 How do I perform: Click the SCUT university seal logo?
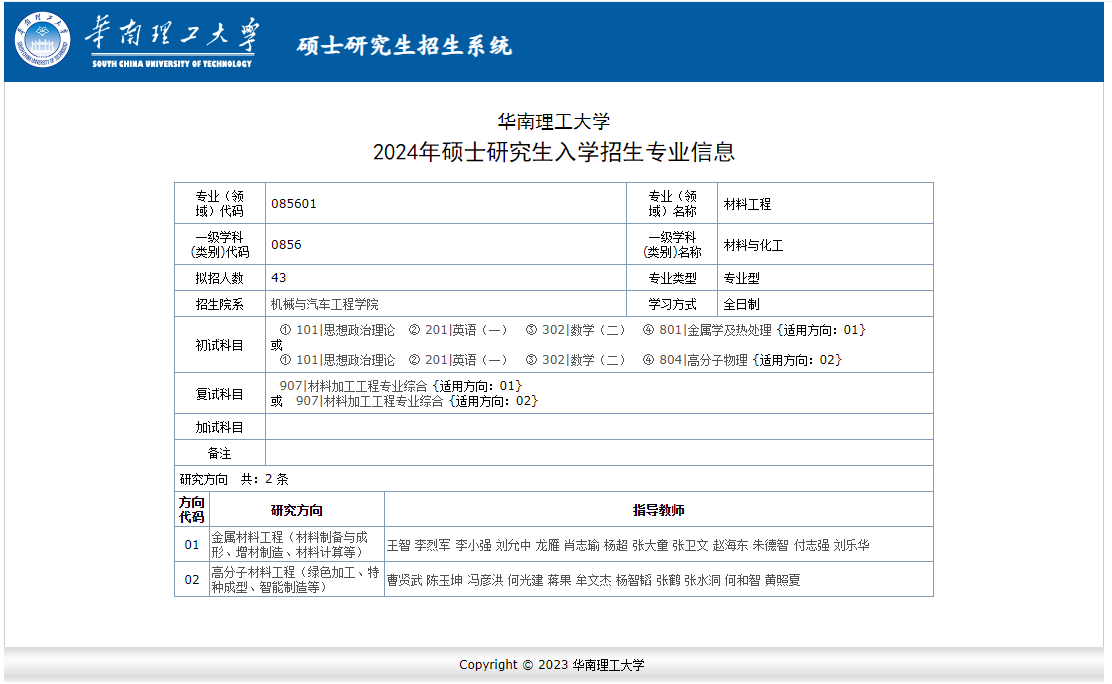(43, 40)
